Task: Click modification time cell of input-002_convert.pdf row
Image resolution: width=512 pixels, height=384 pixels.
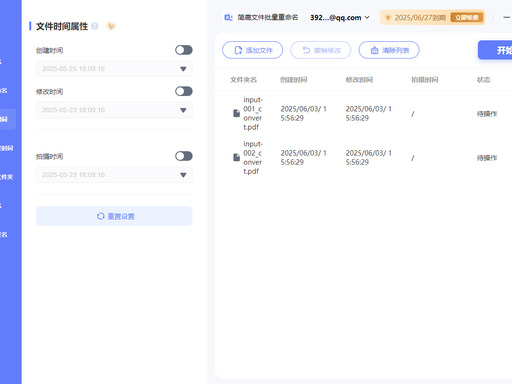Action: tap(369, 157)
